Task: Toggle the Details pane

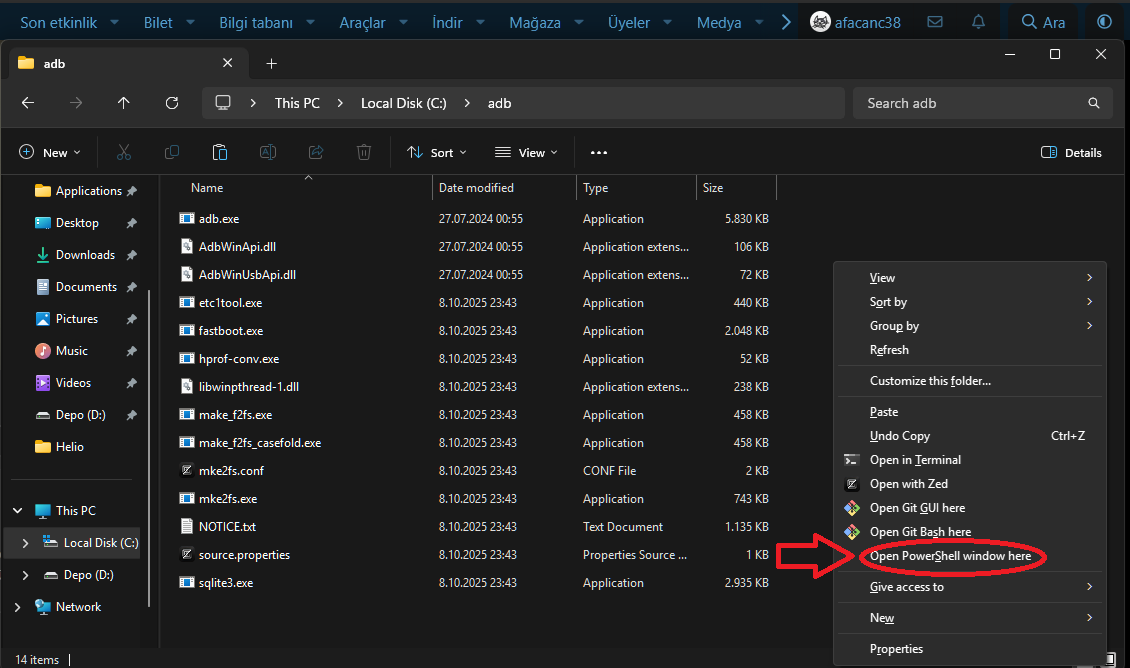Action: point(1071,153)
